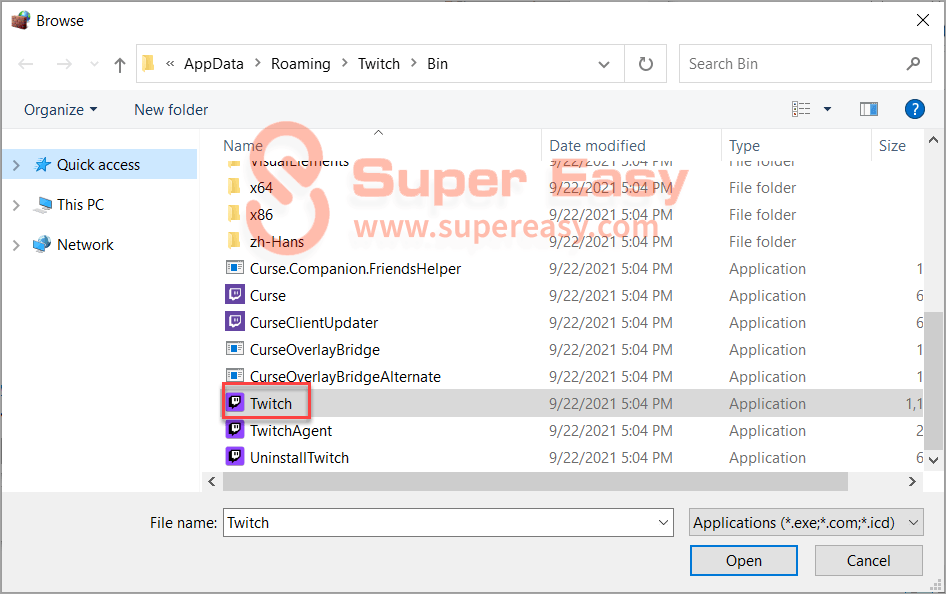Click into the File name field
The width and height of the screenshot is (946, 594).
(x=440, y=523)
